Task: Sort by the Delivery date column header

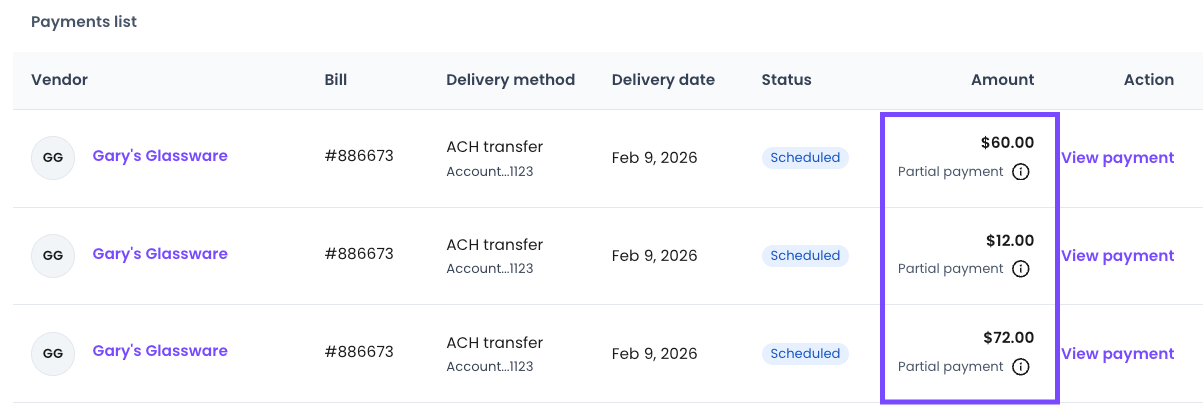Action: 663,80
